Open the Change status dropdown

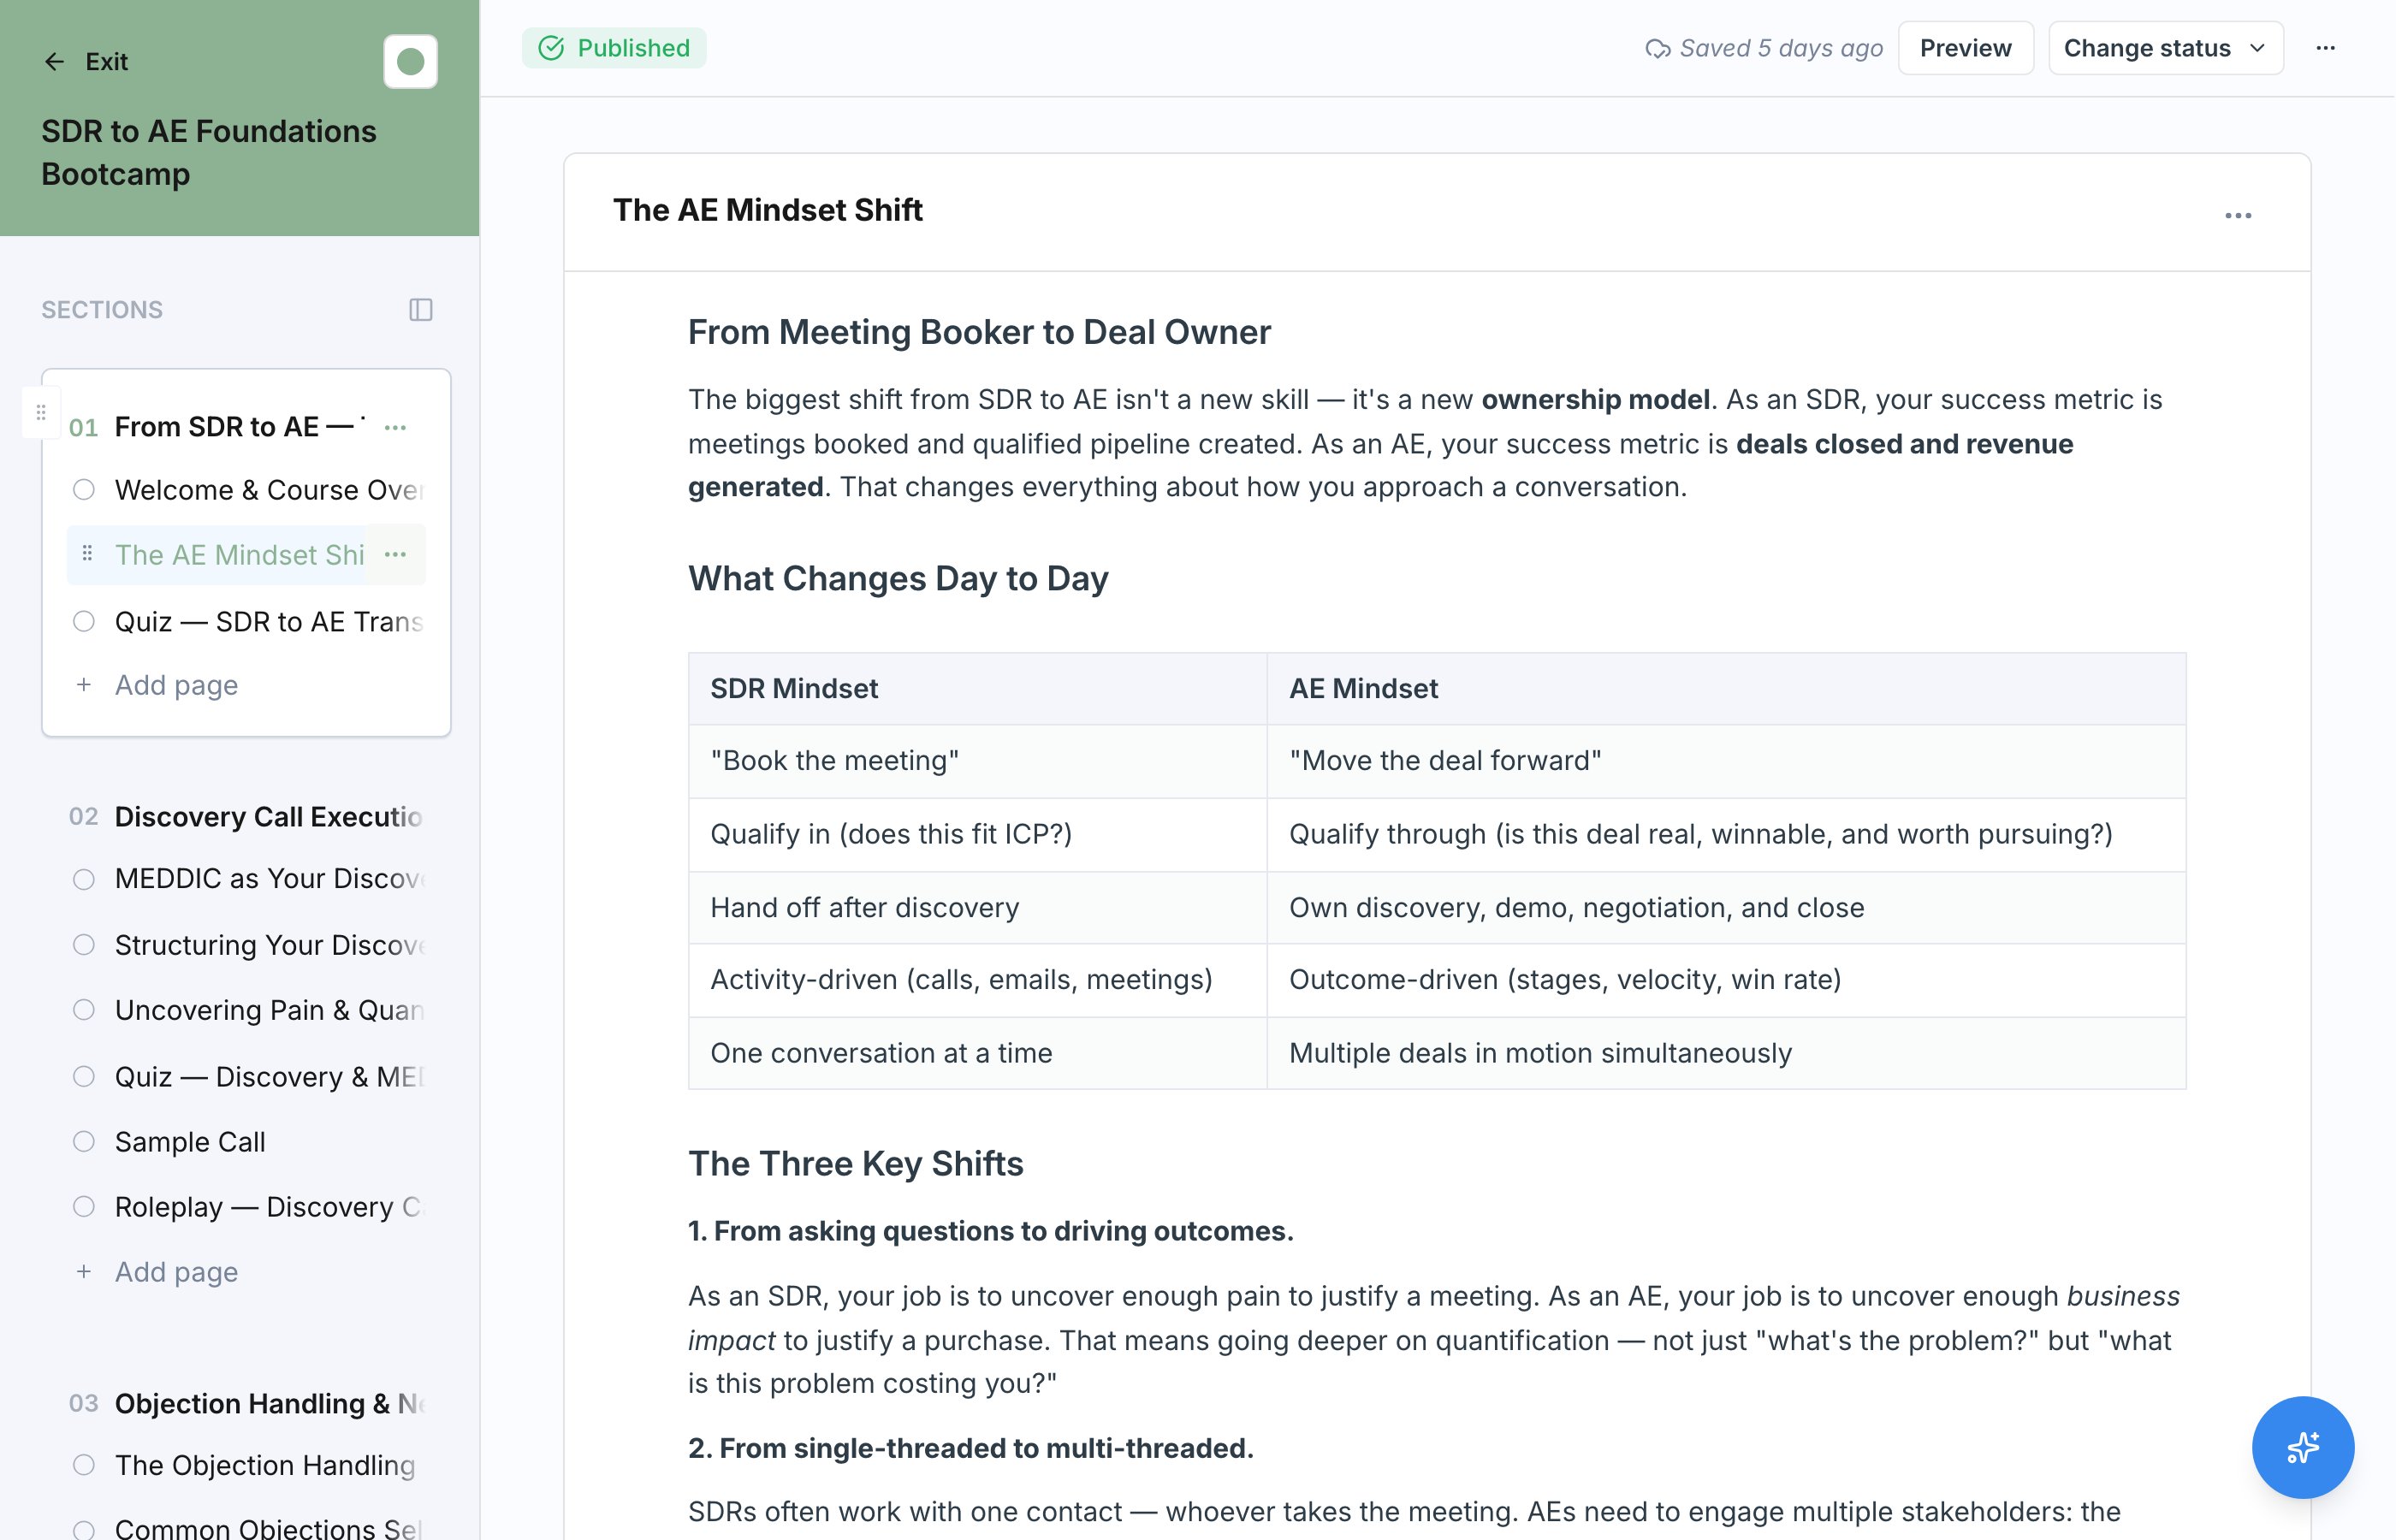pos(2165,48)
